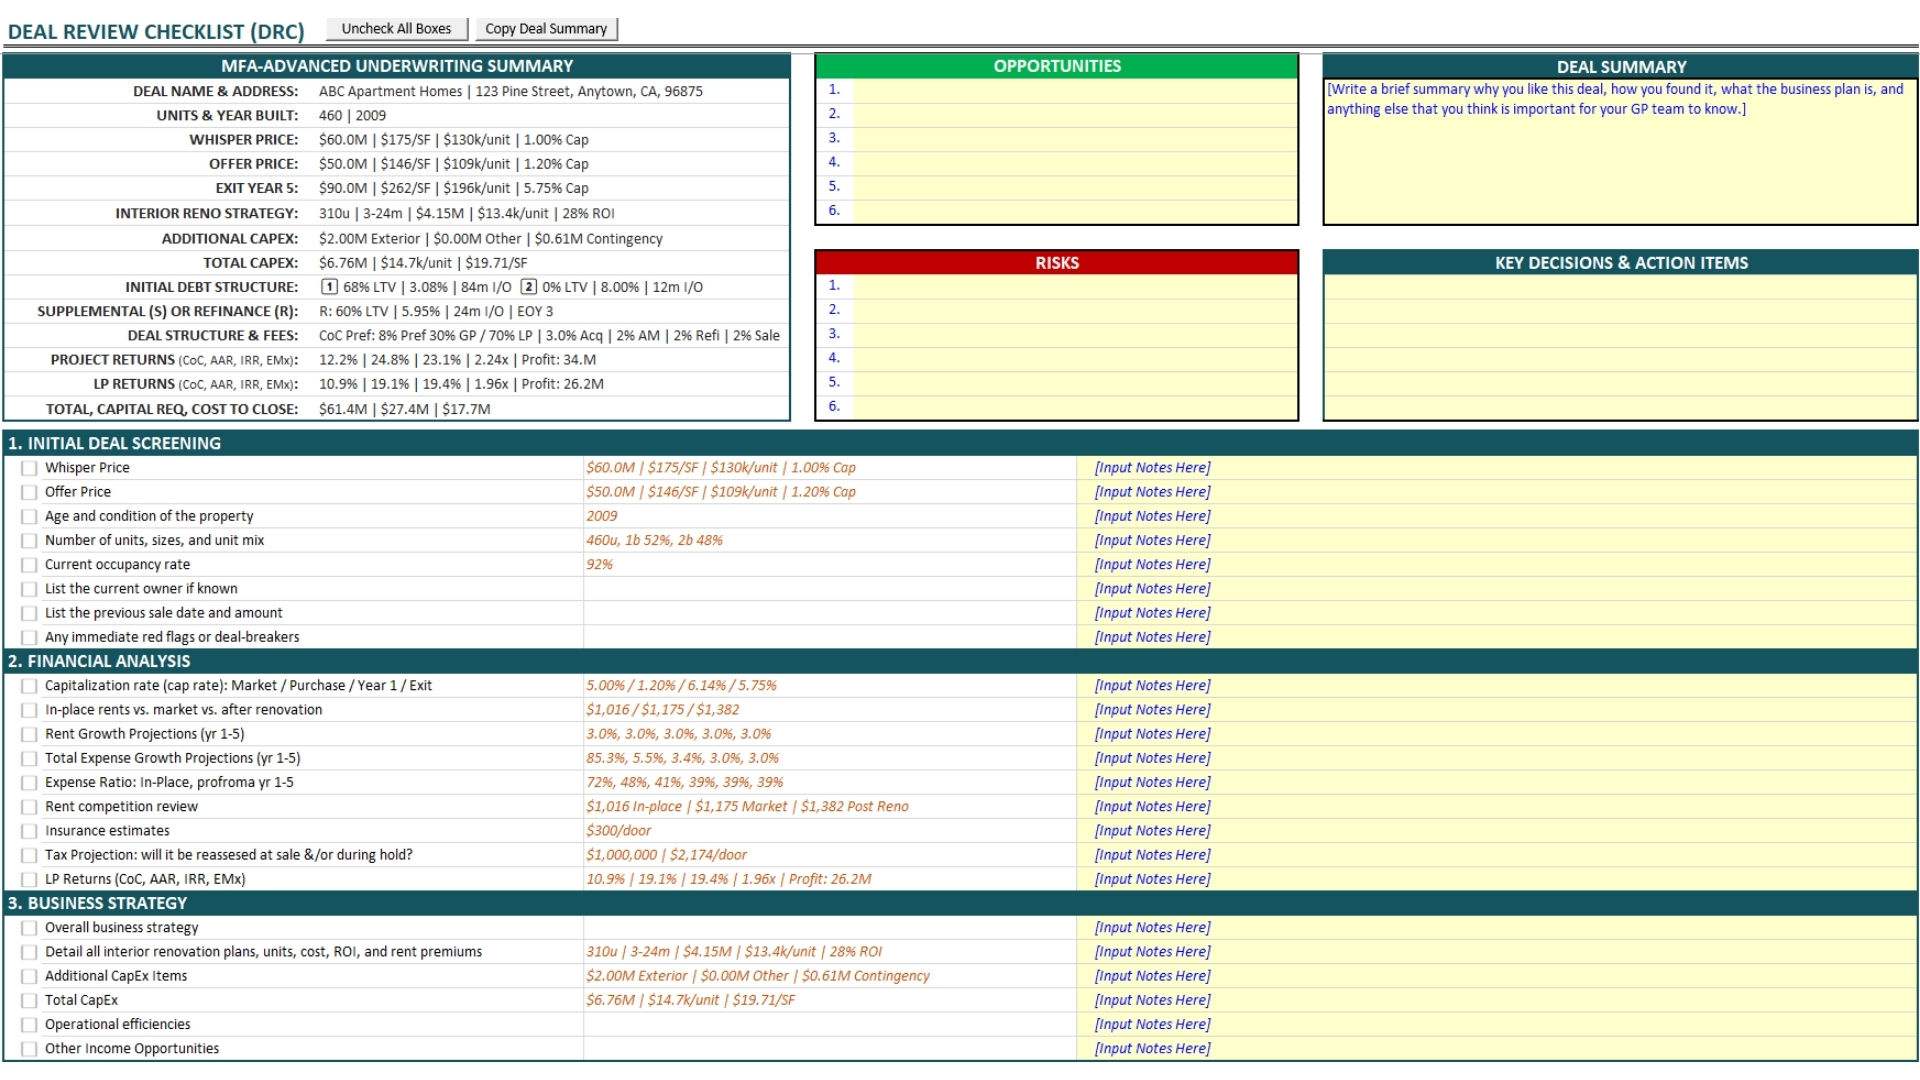This screenshot has height=1080, width=1920.
Task: Mark Any immediate red flags checkbox
Action: (29, 638)
